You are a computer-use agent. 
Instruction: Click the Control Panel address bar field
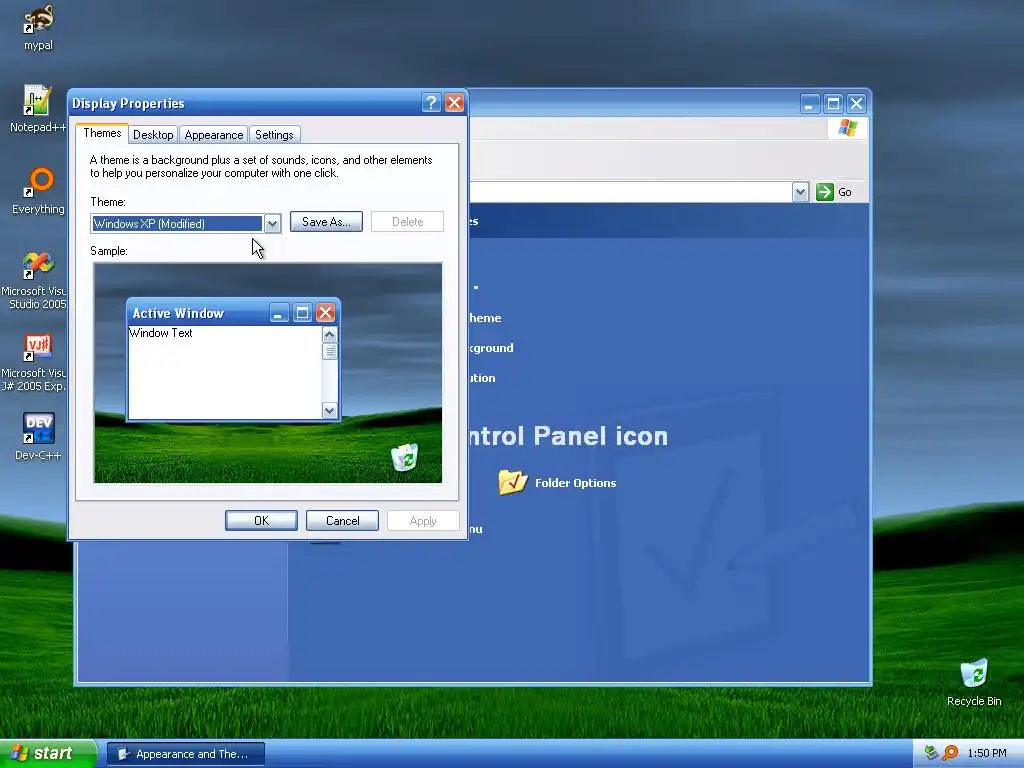(x=630, y=192)
